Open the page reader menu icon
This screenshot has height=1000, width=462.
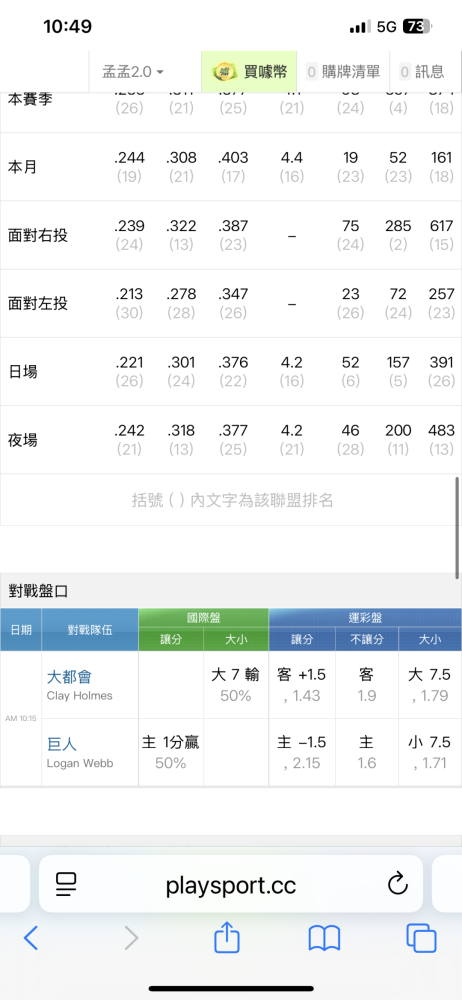pyautogui.click(x=66, y=884)
